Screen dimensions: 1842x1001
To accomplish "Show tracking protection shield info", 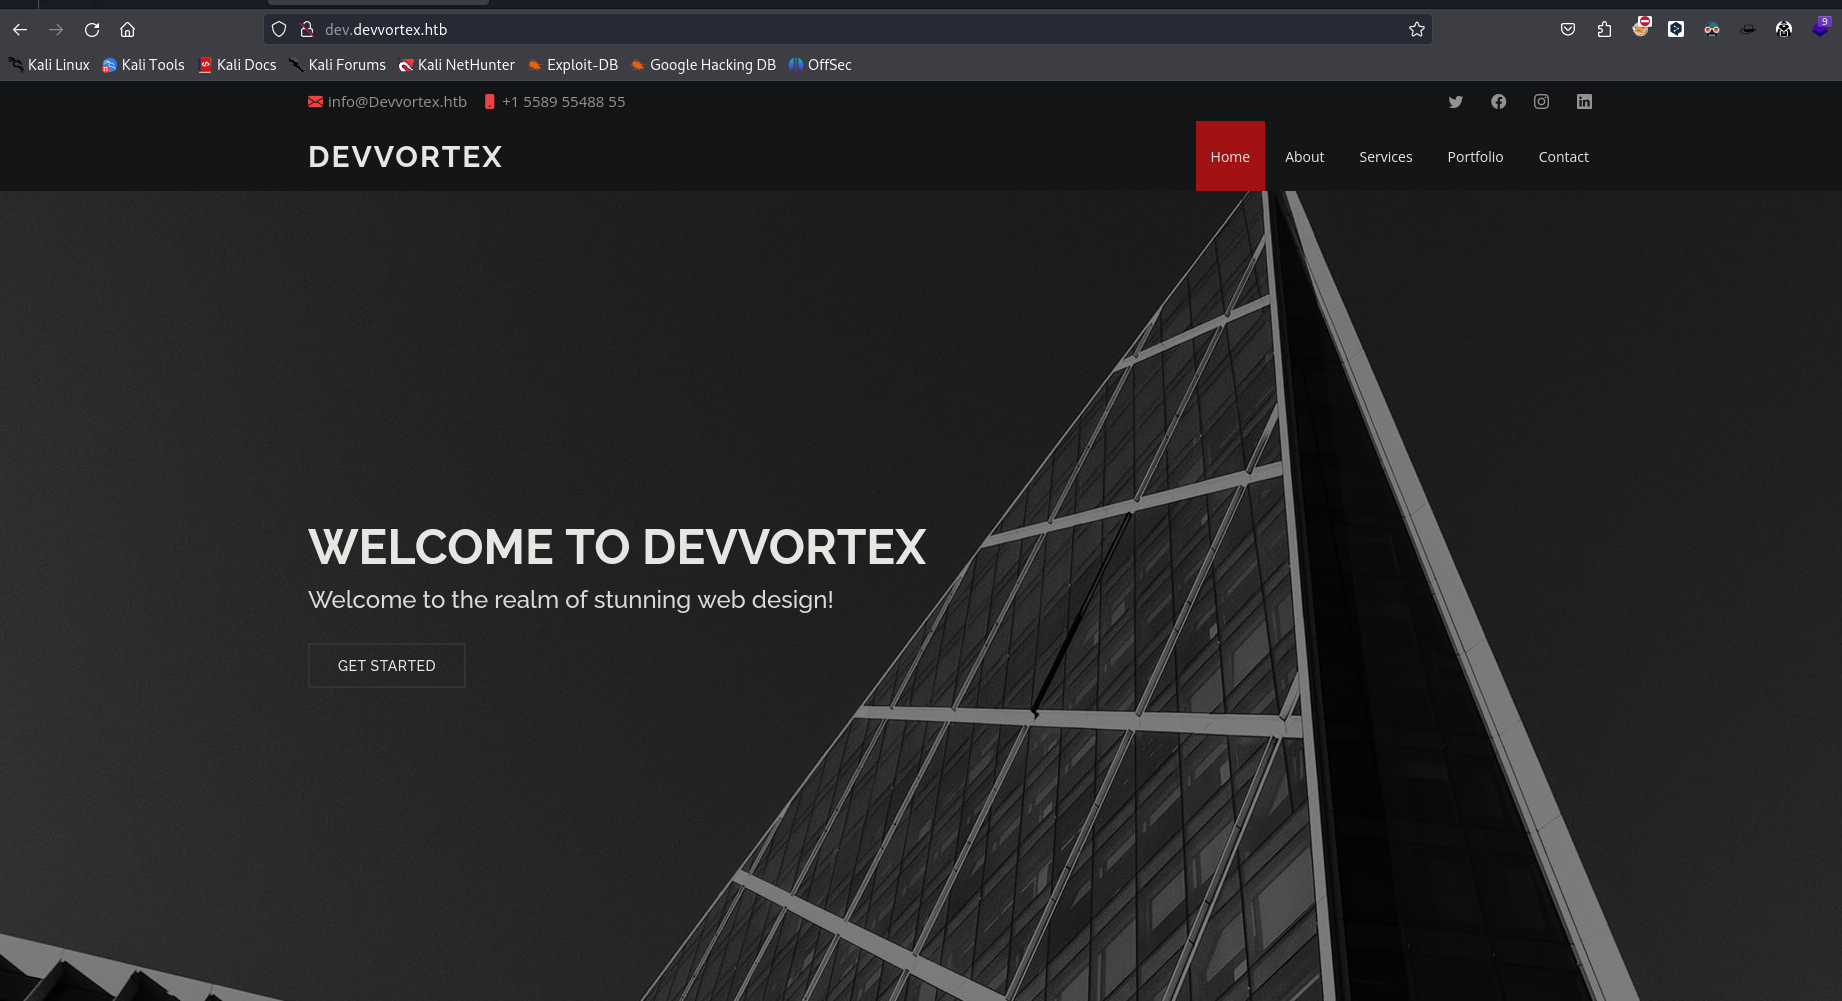I will pos(280,30).
